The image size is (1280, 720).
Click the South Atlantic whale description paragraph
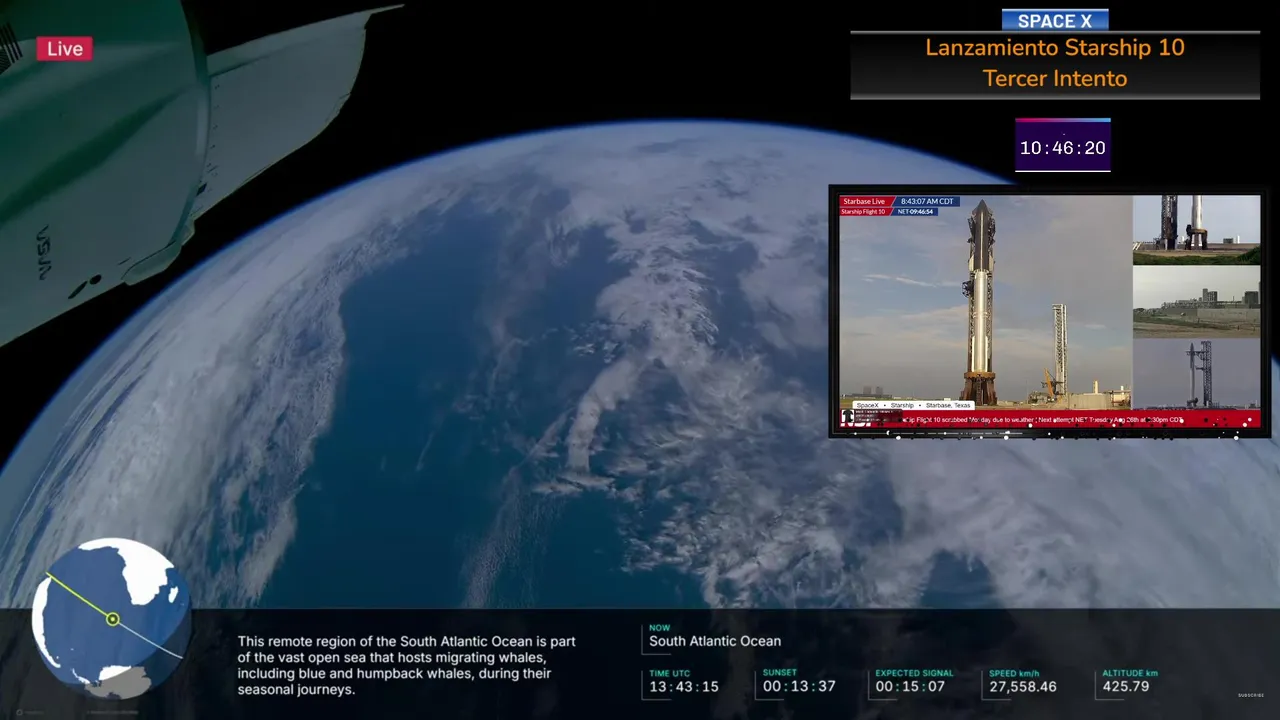(406, 665)
